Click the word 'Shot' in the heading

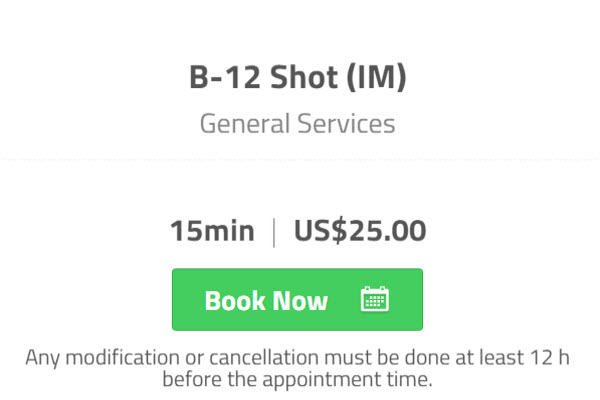coord(304,77)
